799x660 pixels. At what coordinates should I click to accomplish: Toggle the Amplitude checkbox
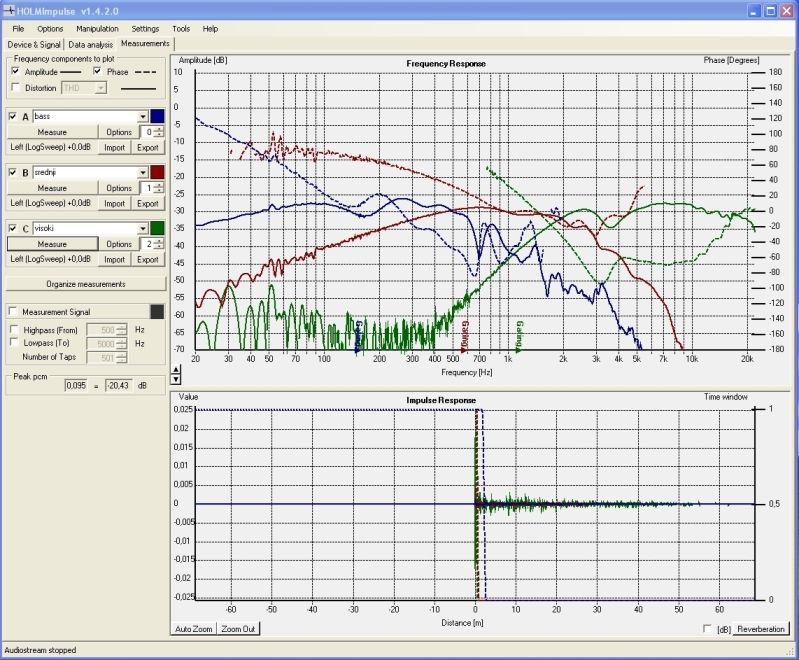(x=15, y=71)
